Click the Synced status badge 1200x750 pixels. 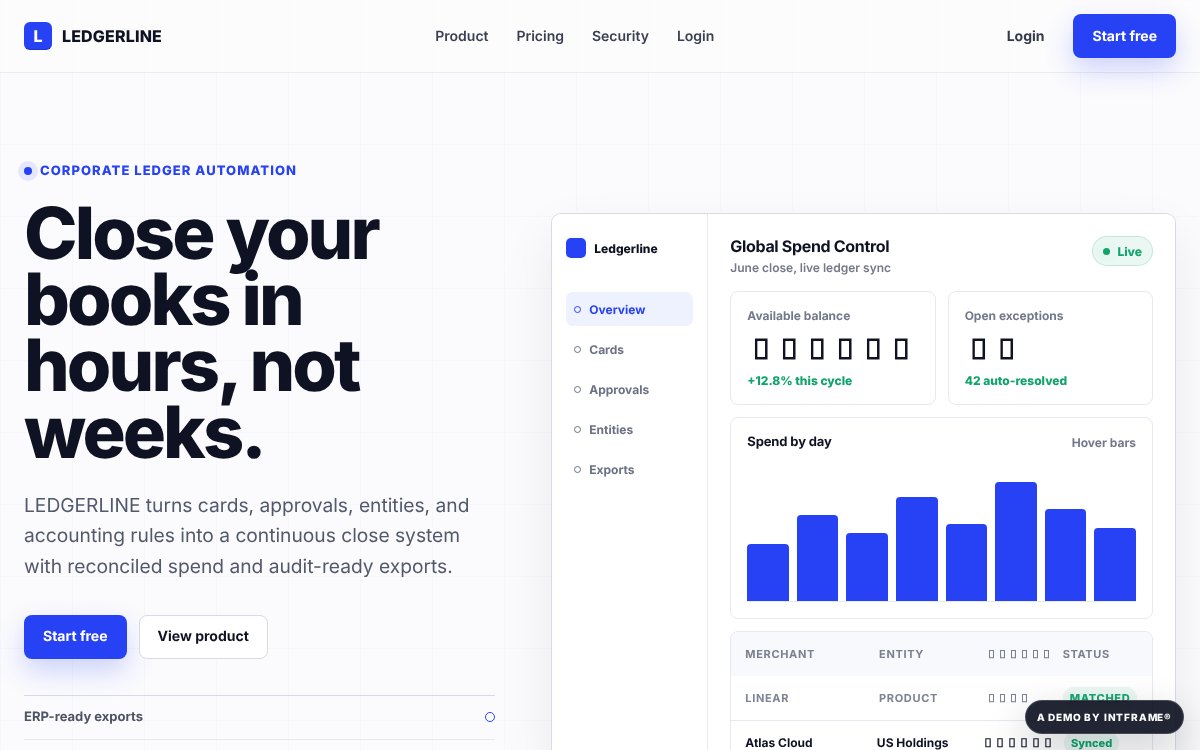tap(1091, 743)
